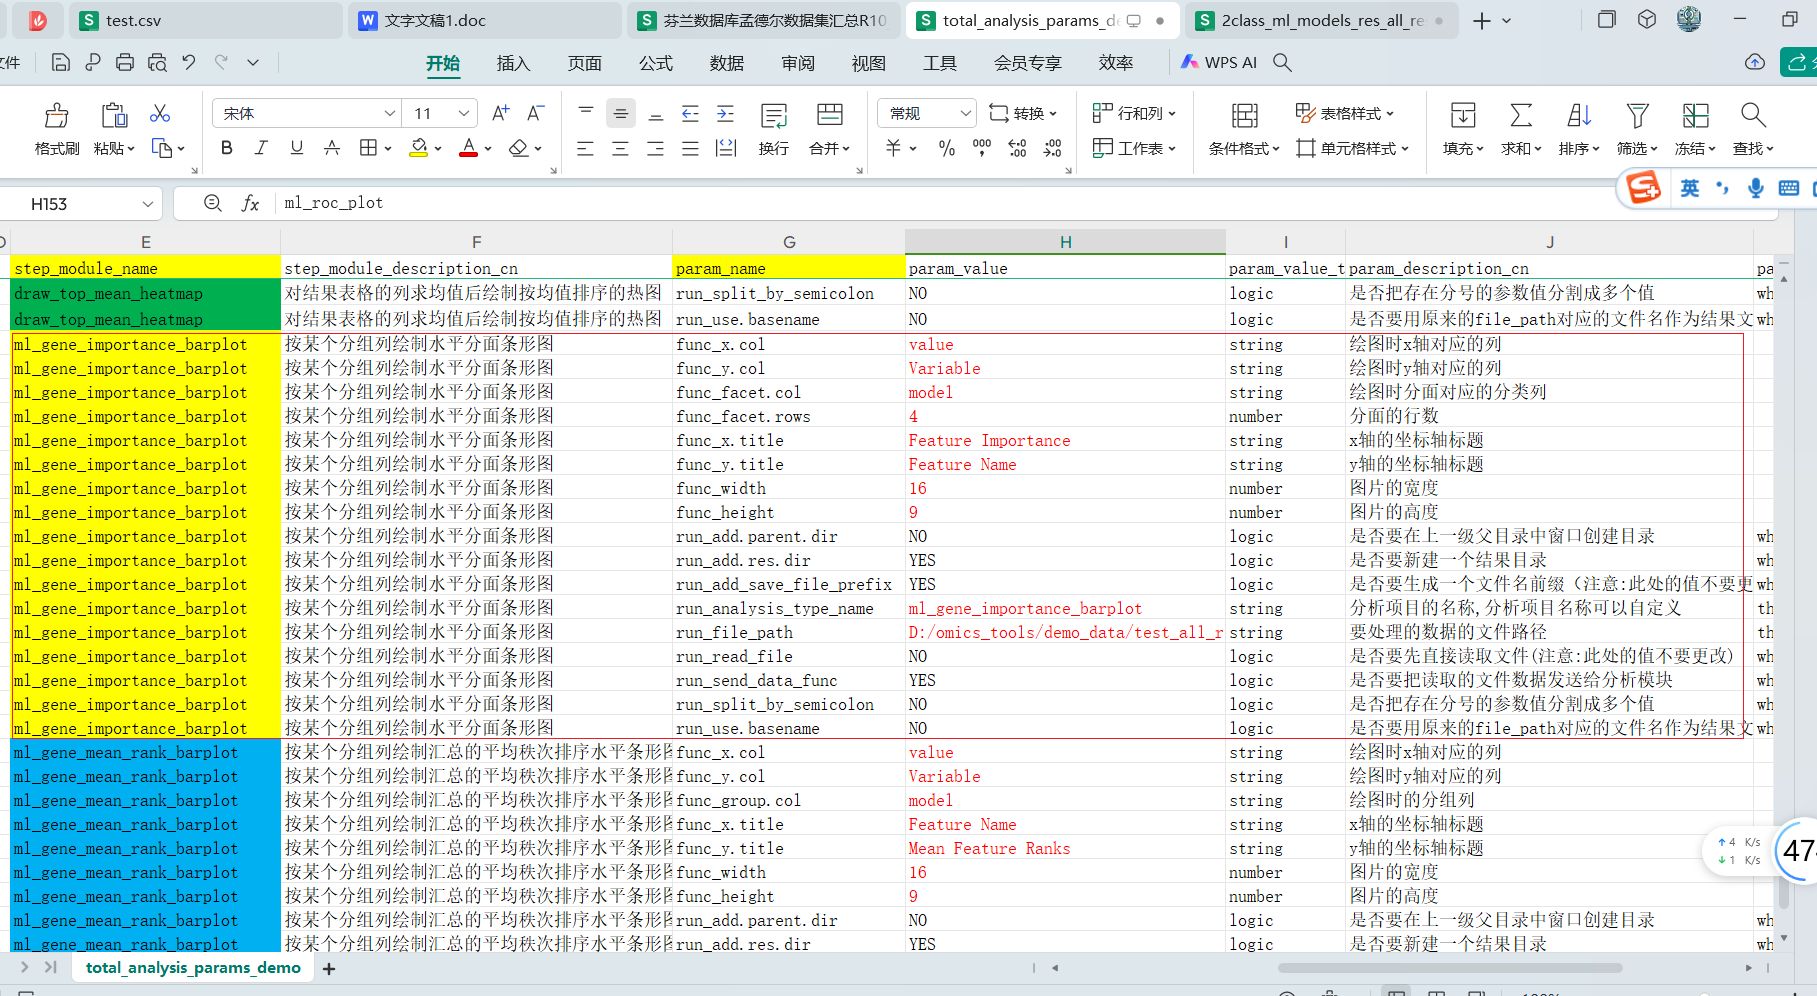Image resolution: width=1817 pixels, height=996 pixels.
Task: Open the test.csv document tab
Action: pyautogui.click(x=205, y=20)
